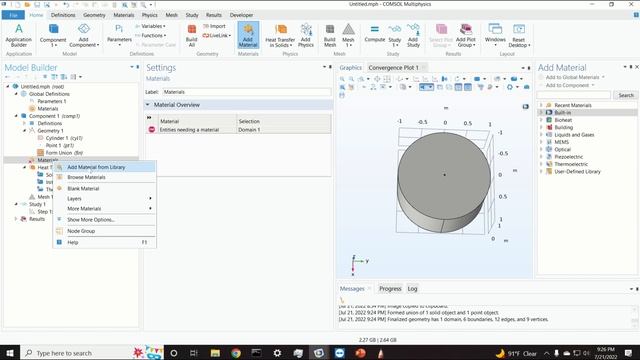640x360 pixels.
Task: Click the Add Component ribbon icon
Action: click(84, 35)
